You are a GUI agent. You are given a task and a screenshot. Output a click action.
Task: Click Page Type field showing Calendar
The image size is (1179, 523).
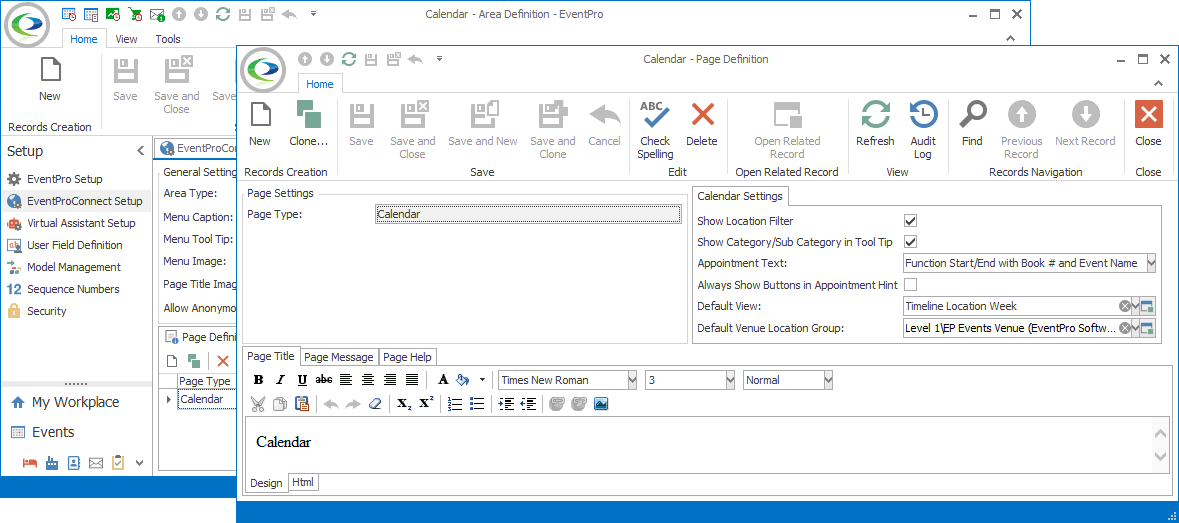(528, 215)
